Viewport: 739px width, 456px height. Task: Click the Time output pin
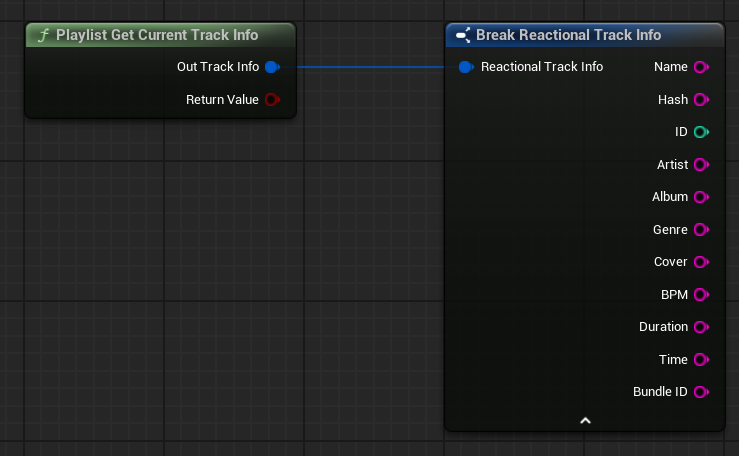tap(701, 359)
